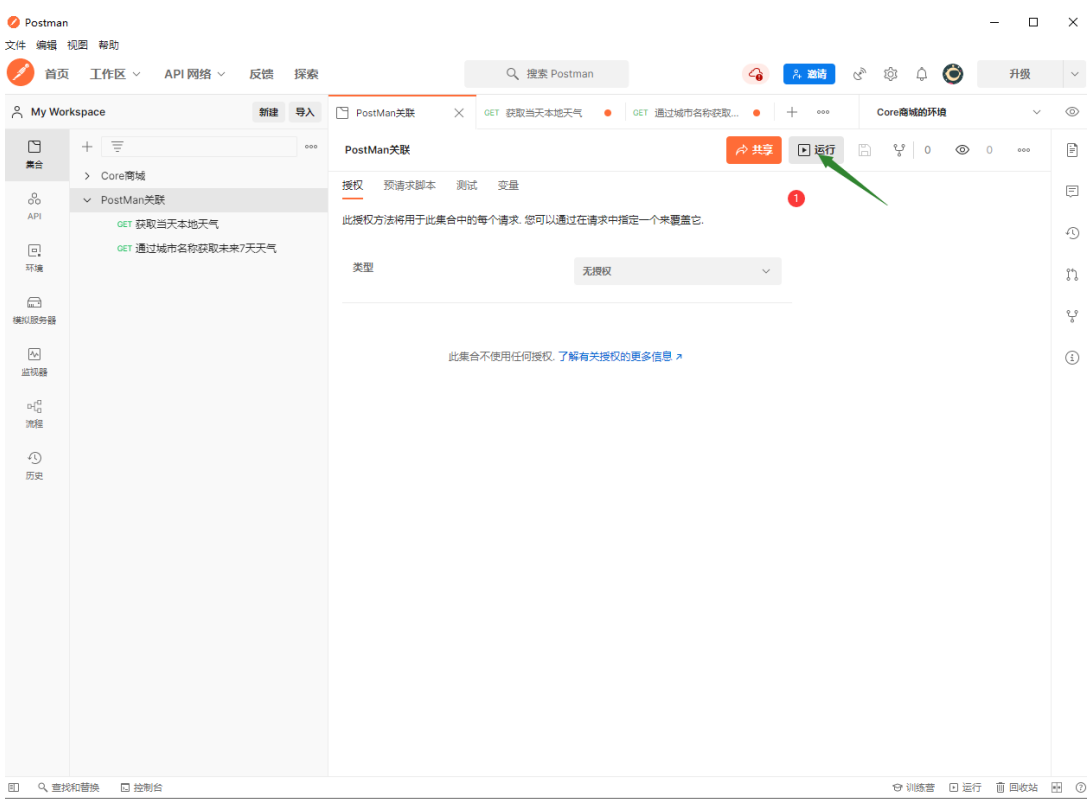Open 了解有关授权的更多信息 link
1091x799 pixels.
[620, 356]
